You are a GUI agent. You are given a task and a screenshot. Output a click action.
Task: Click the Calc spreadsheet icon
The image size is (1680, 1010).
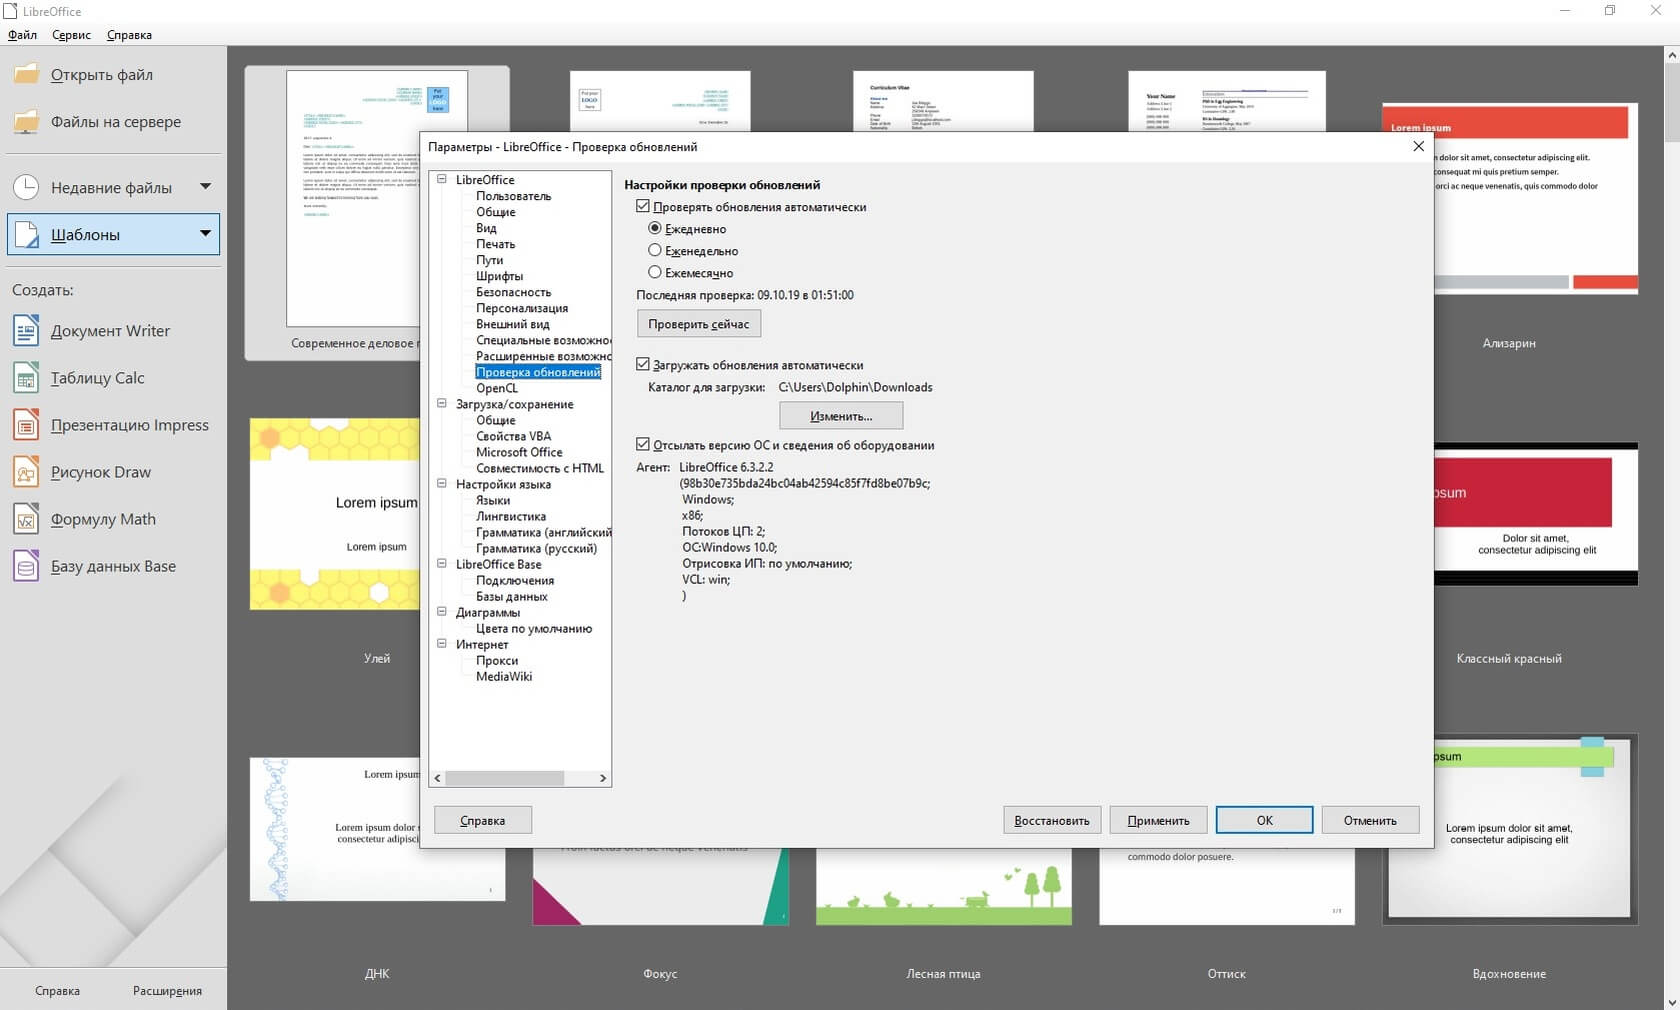(x=26, y=378)
